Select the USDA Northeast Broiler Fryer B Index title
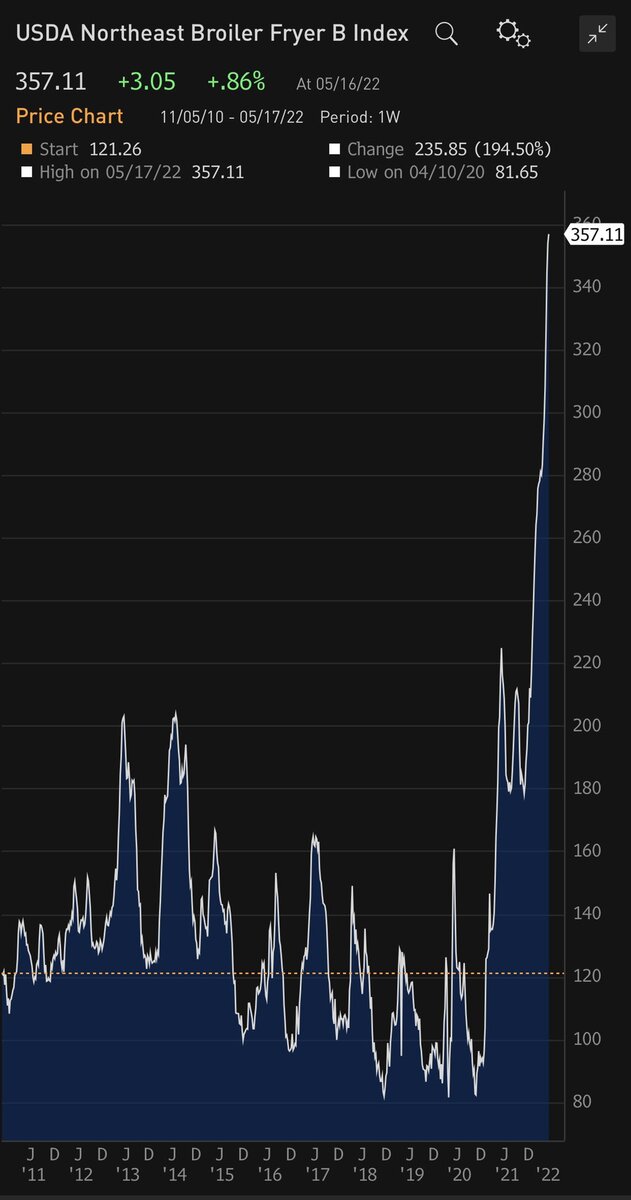Screen dimensions: 631x1200 tap(211, 33)
